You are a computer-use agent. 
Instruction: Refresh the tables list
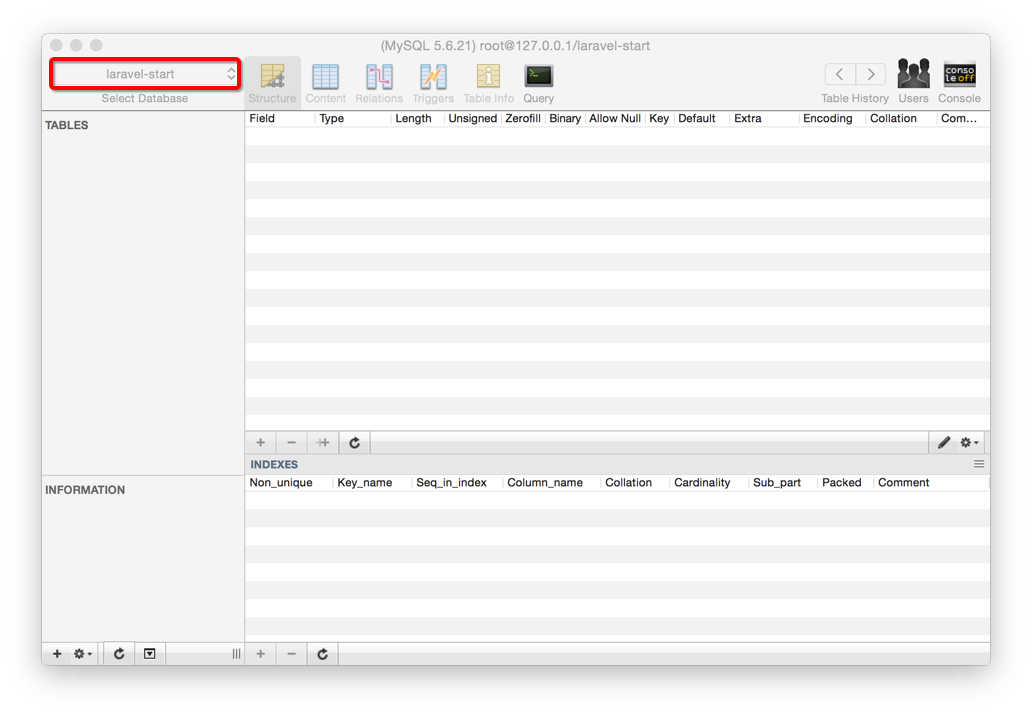(119, 654)
